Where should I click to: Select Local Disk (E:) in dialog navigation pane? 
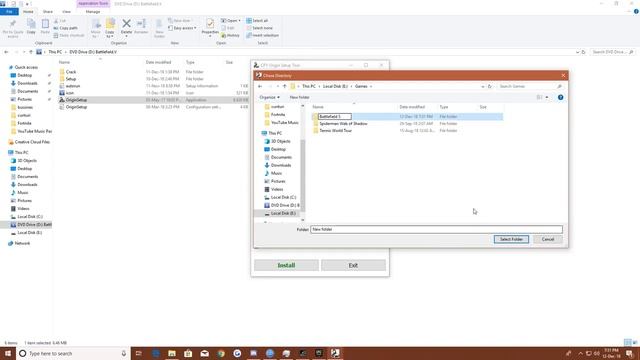(x=283, y=213)
